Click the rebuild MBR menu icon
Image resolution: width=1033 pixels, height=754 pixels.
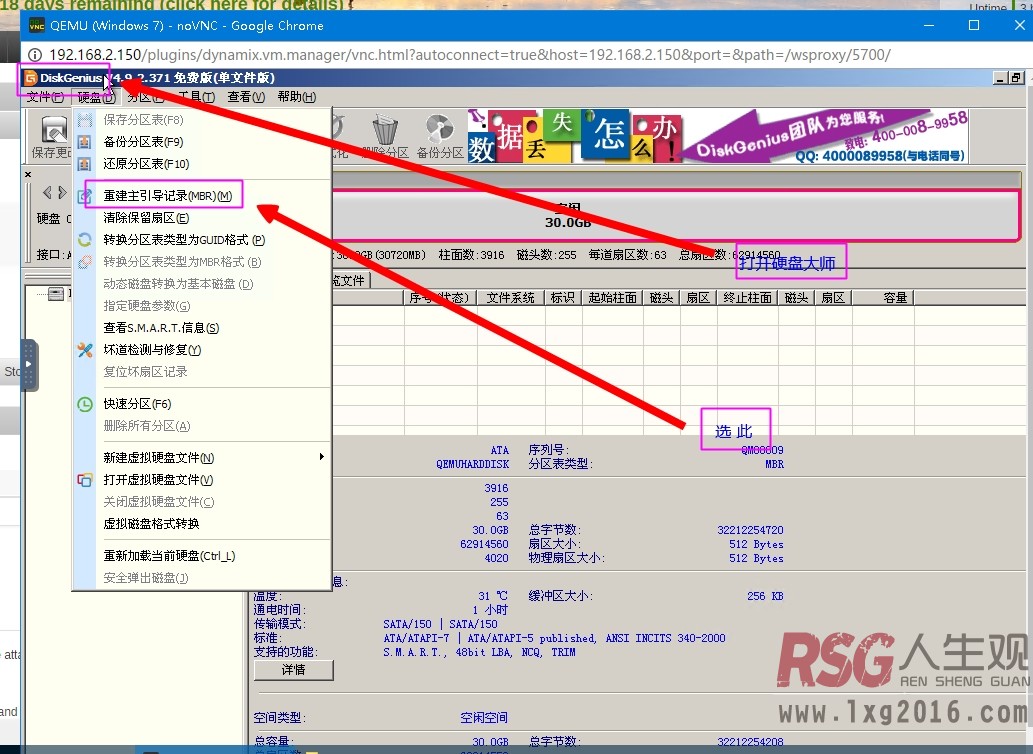(x=84, y=196)
